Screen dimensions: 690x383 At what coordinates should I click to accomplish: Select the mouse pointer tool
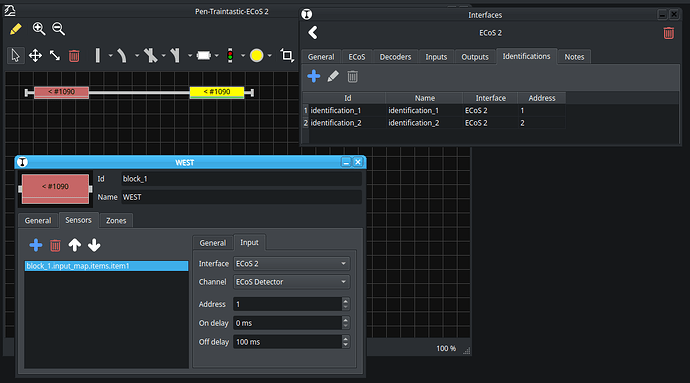coord(15,55)
